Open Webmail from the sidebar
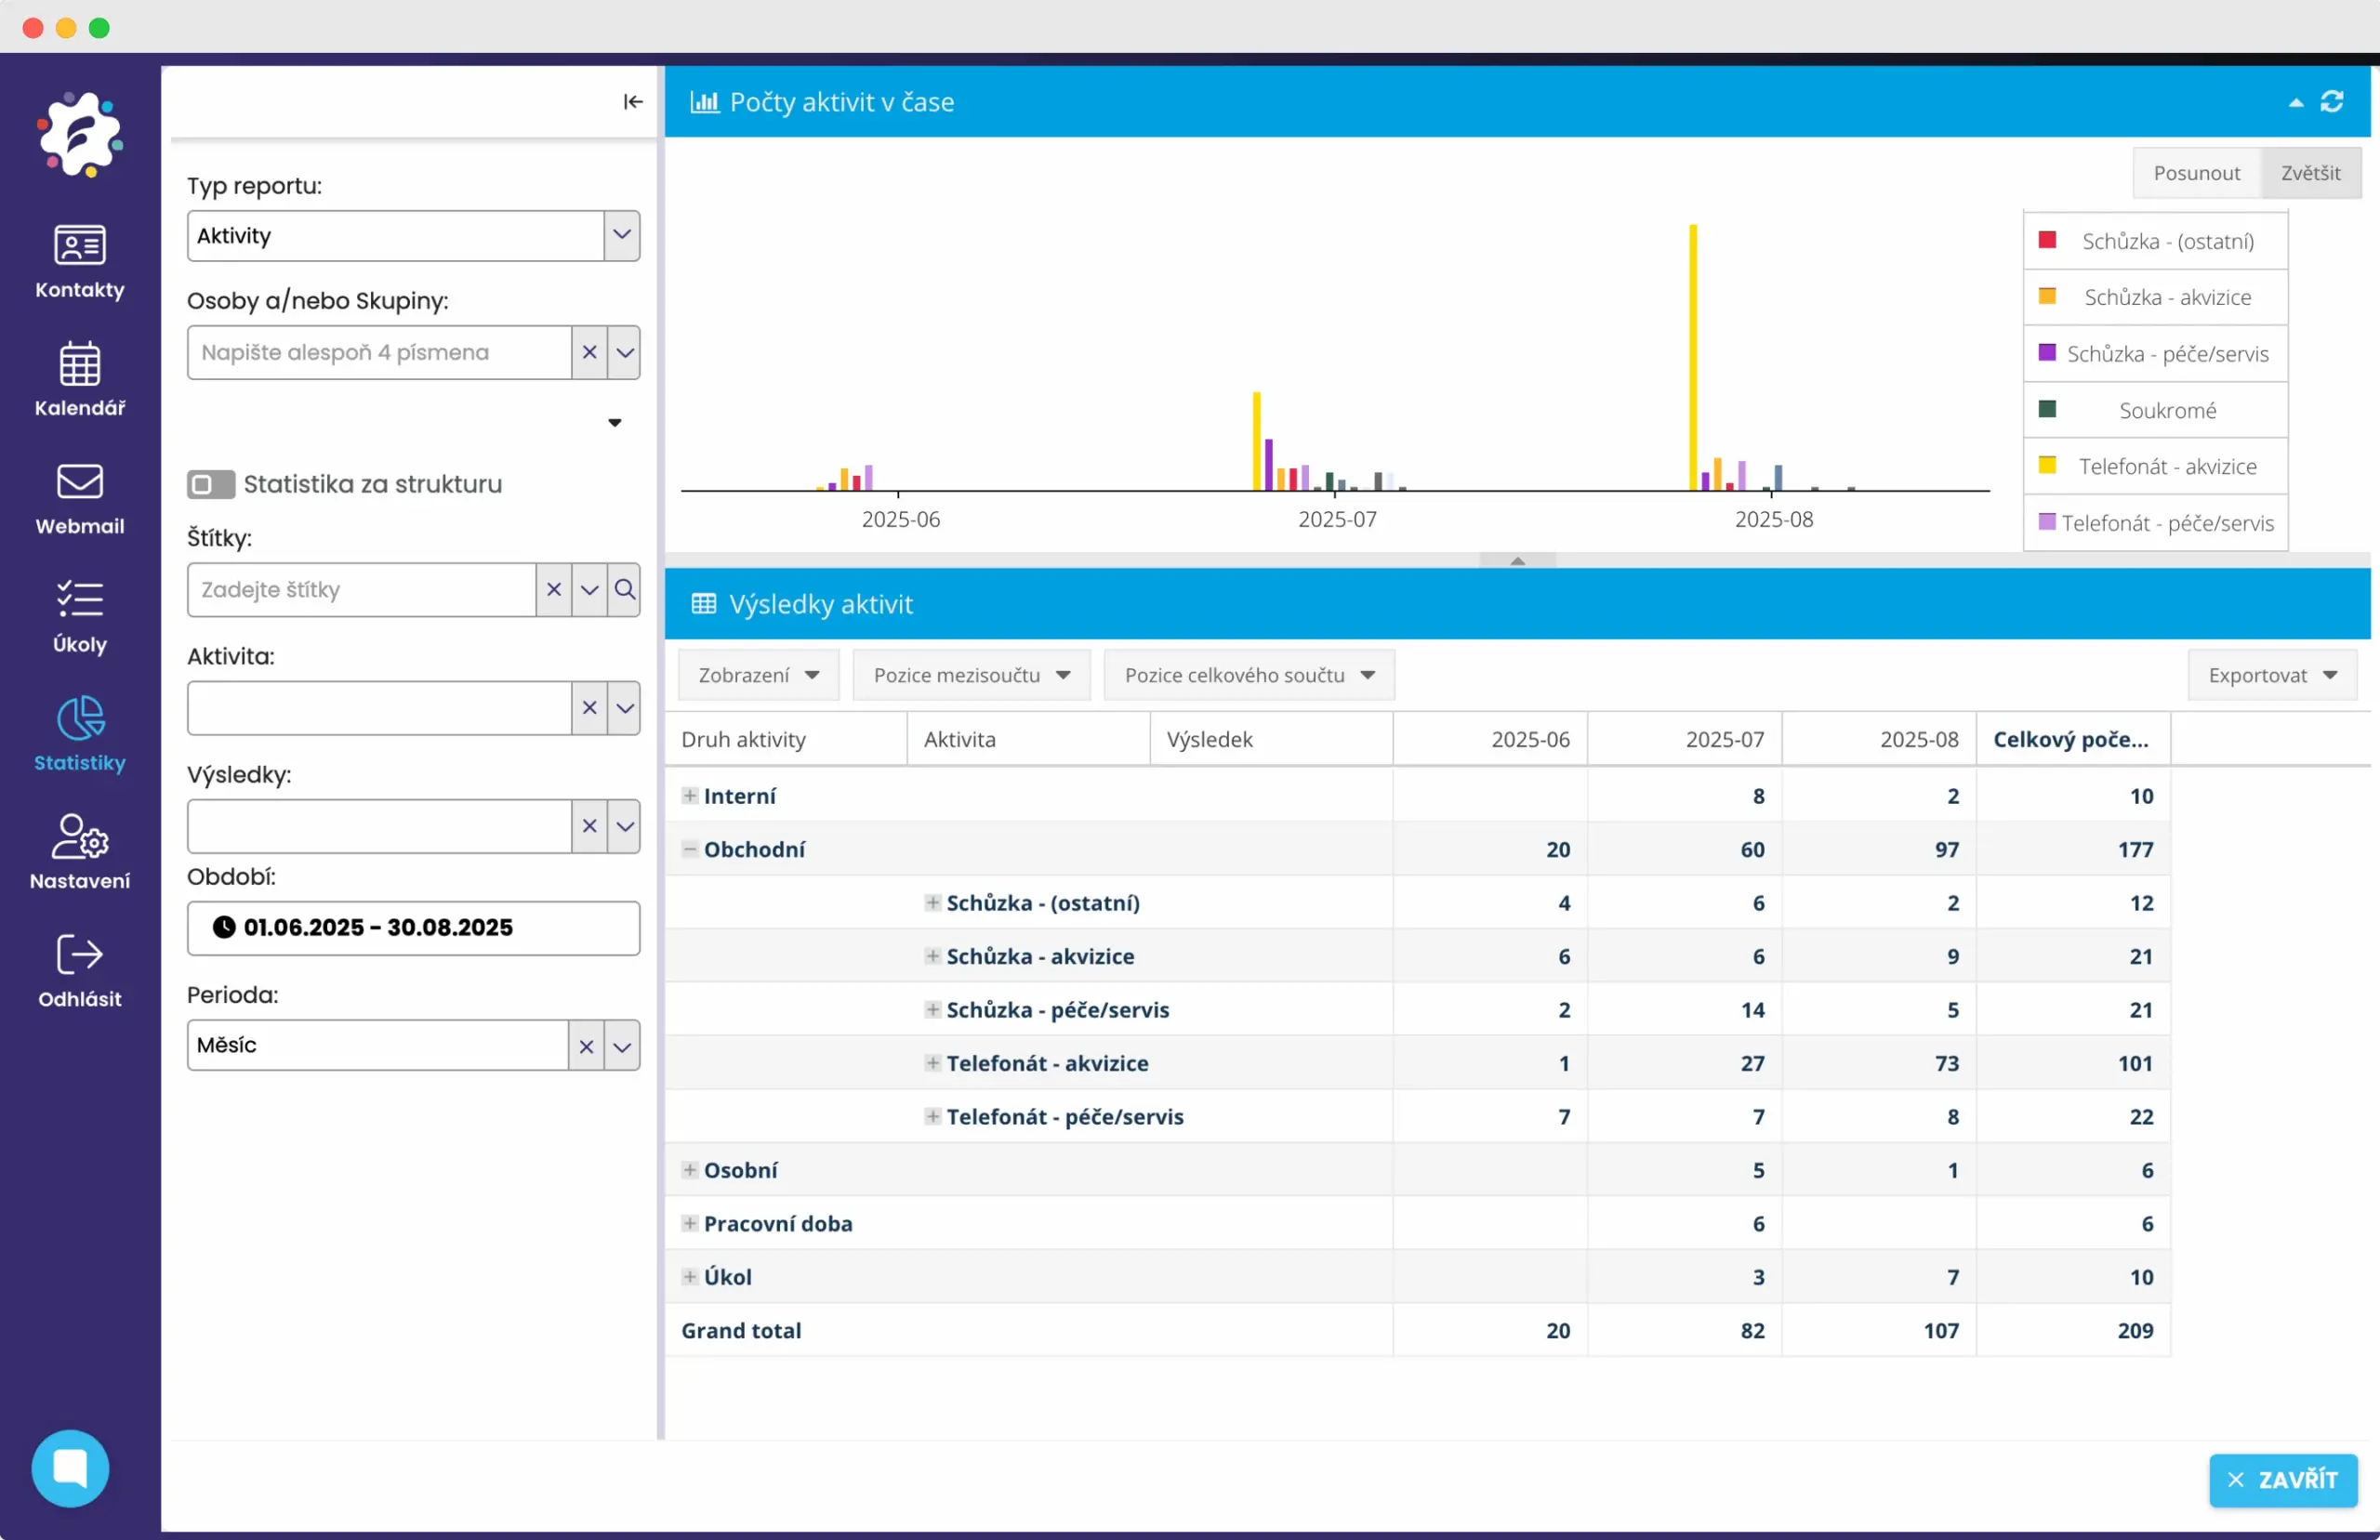The width and height of the screenshot is (2380, 1540). 79,498
